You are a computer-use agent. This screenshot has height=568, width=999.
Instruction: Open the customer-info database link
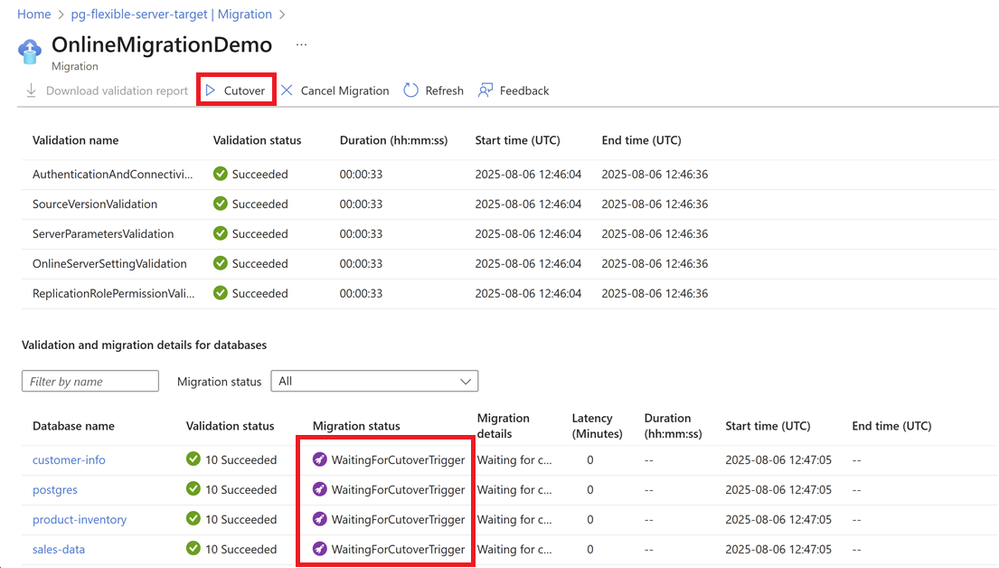coord(69,460)
